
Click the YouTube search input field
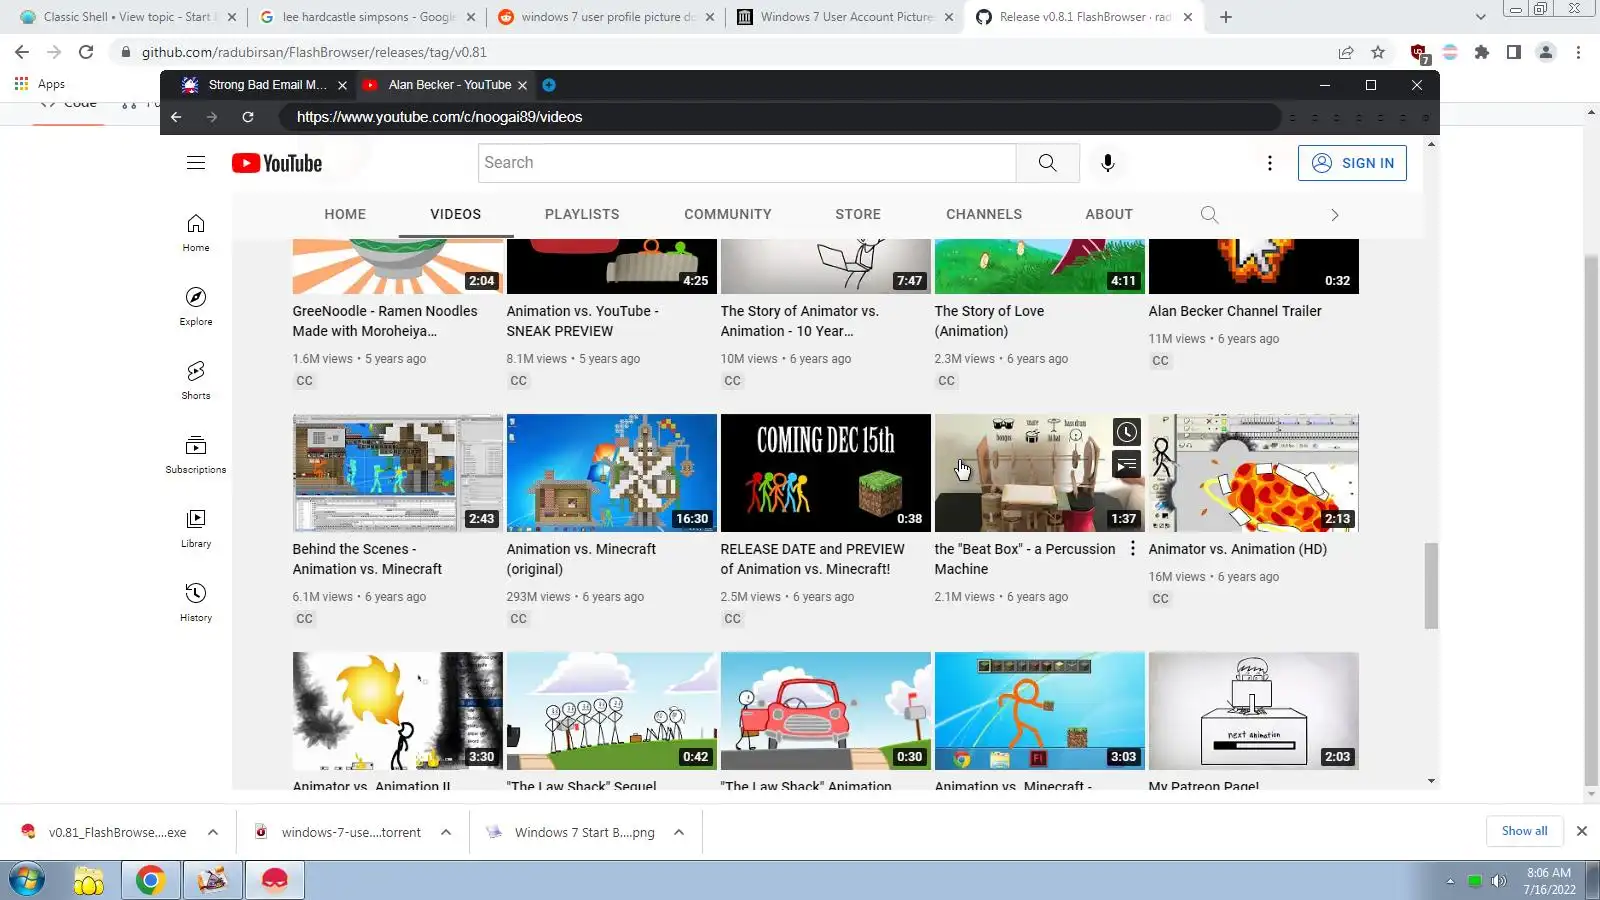tap(747, 163)
